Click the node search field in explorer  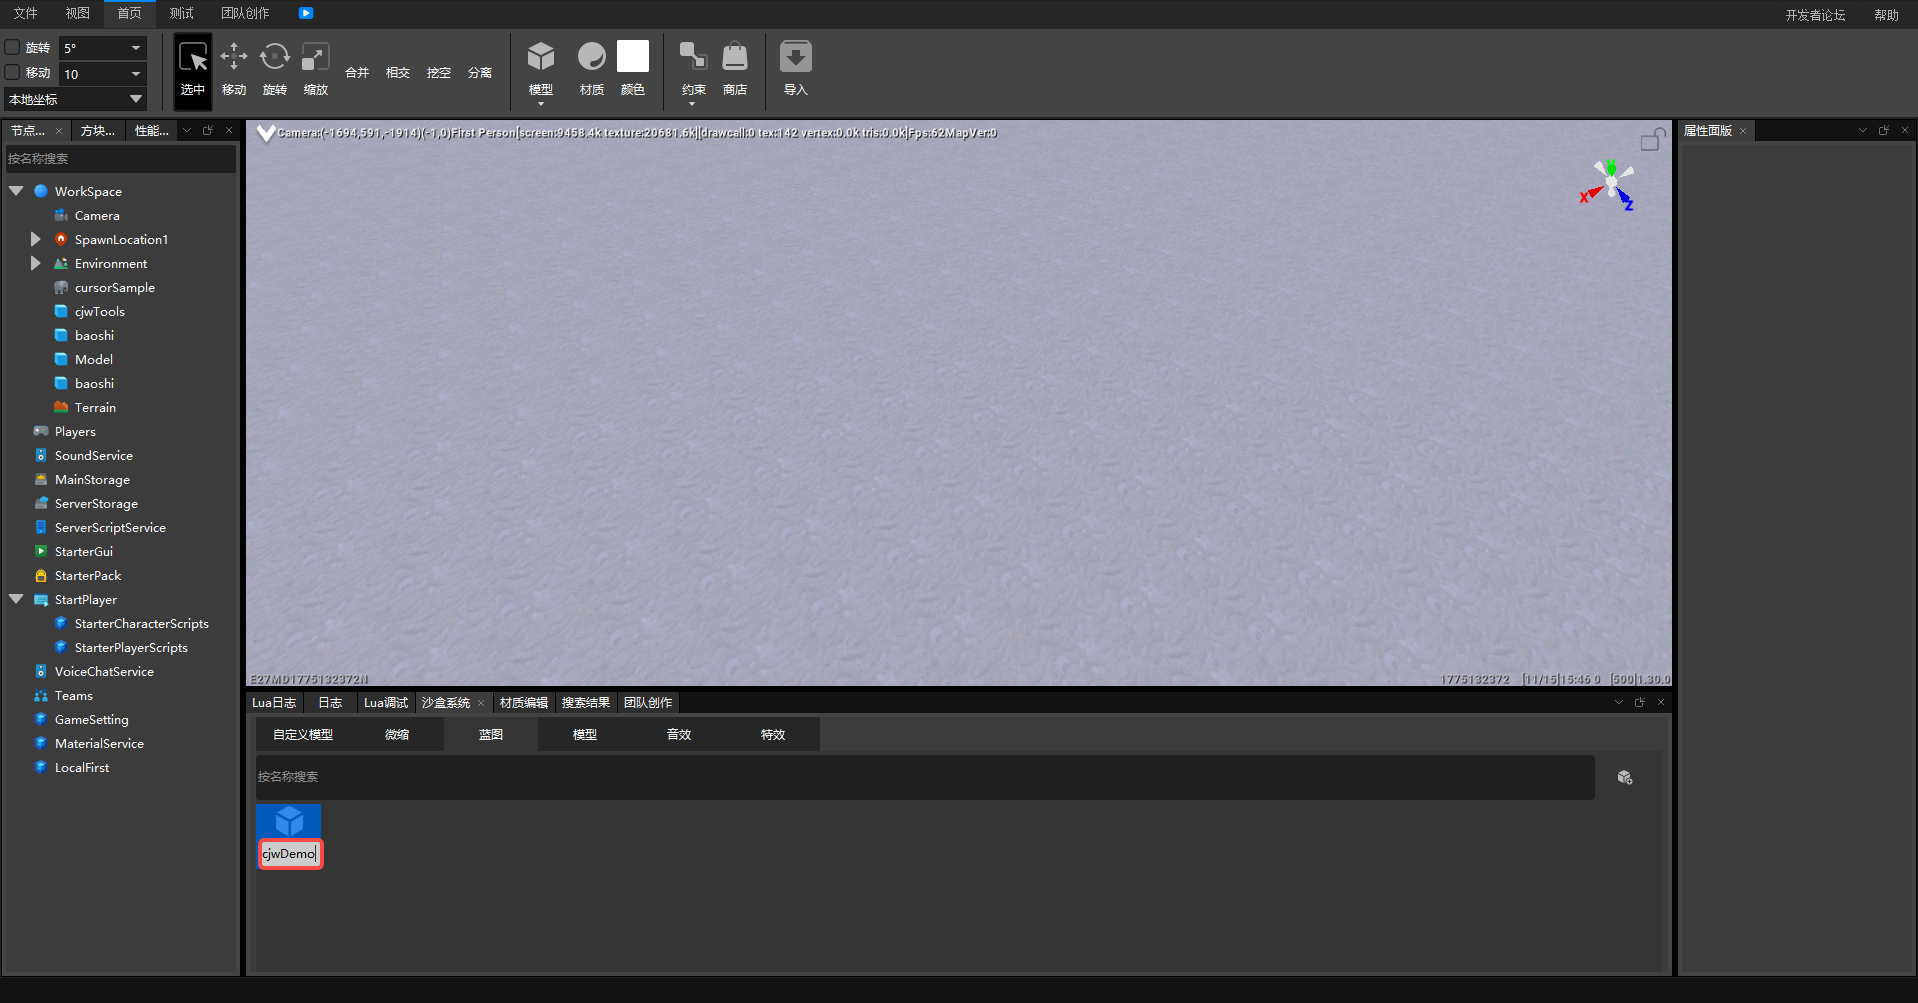click(x=120, y=159)
